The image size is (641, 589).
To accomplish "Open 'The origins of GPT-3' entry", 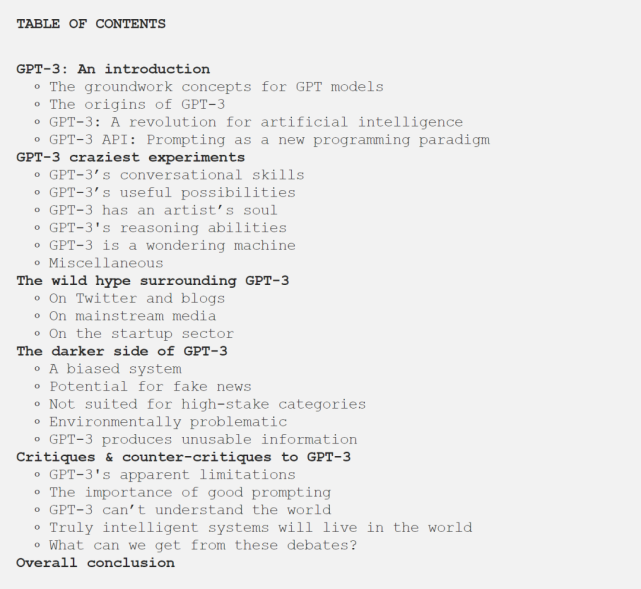I will 137,104.
